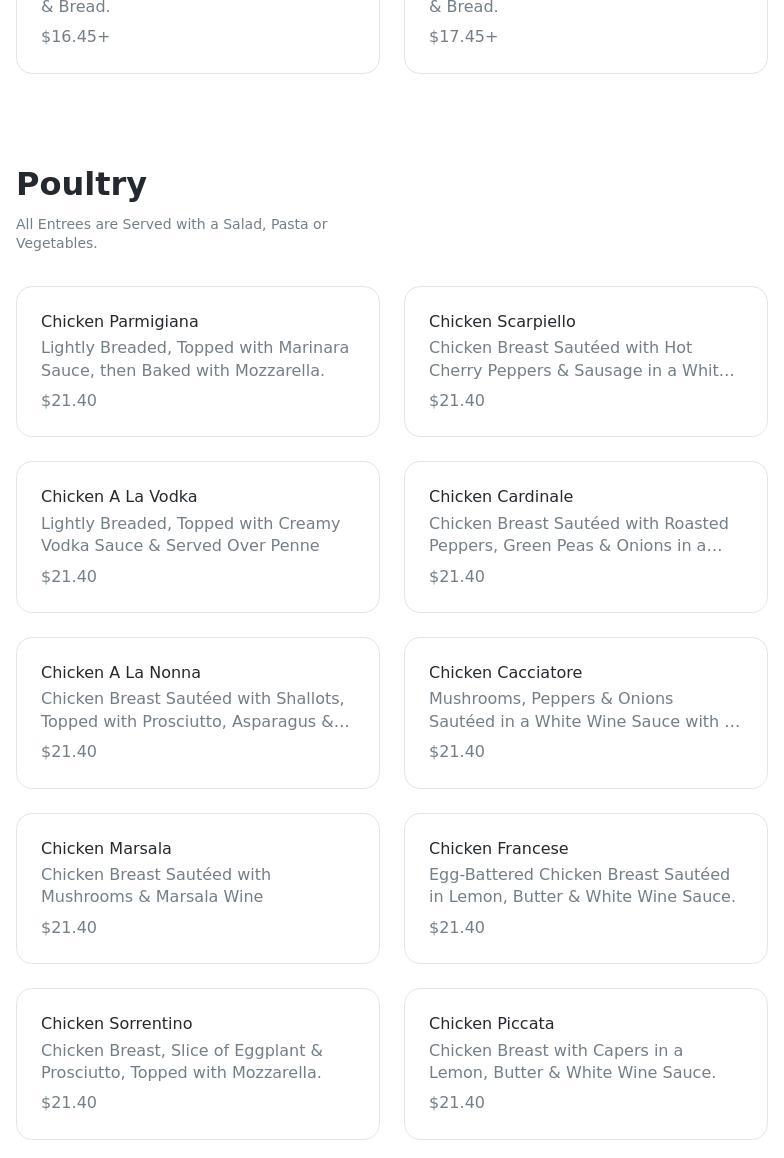Click the price under Chicken Piccata
The image size is (784, 1158).
[457, 1103]
